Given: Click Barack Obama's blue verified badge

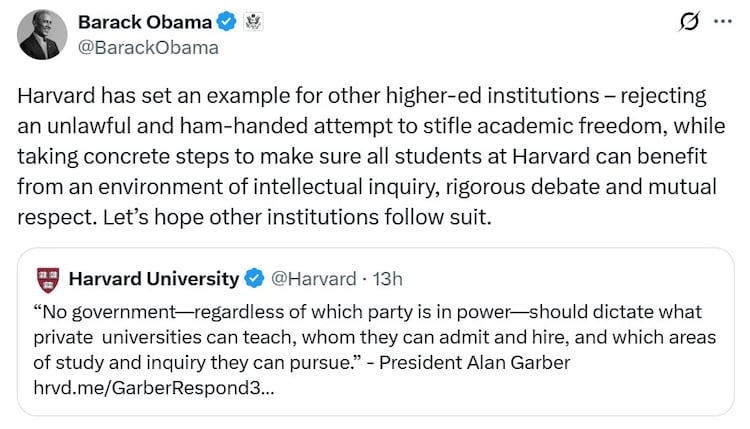Looking at the screenshot, I should coord(227,21).
